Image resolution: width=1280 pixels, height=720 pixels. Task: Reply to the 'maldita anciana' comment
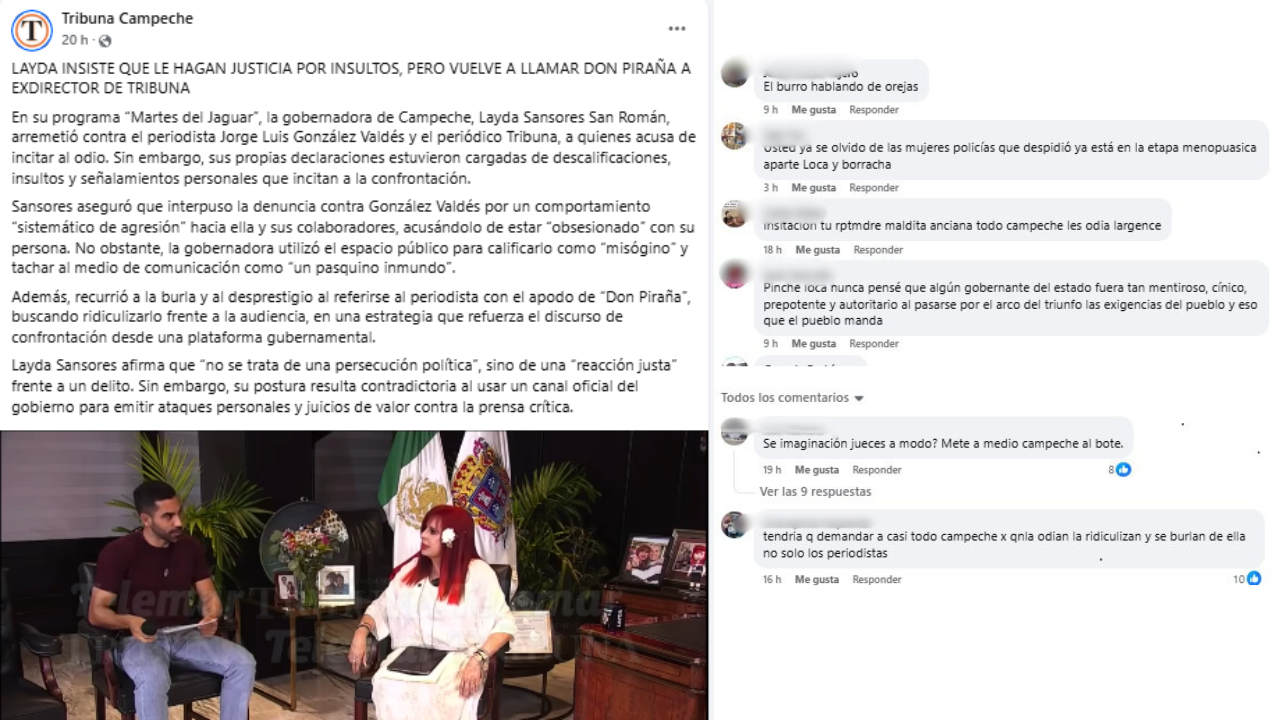(878, 250)
